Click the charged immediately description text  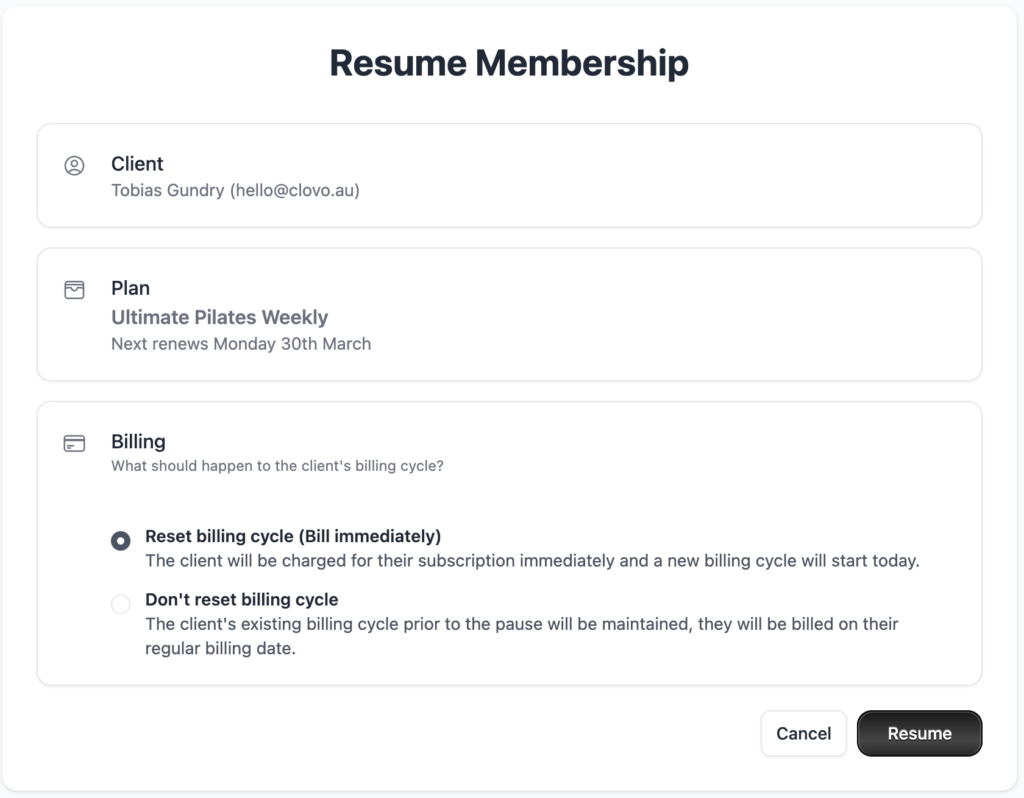pyautogui.click(x=531, y=561)
